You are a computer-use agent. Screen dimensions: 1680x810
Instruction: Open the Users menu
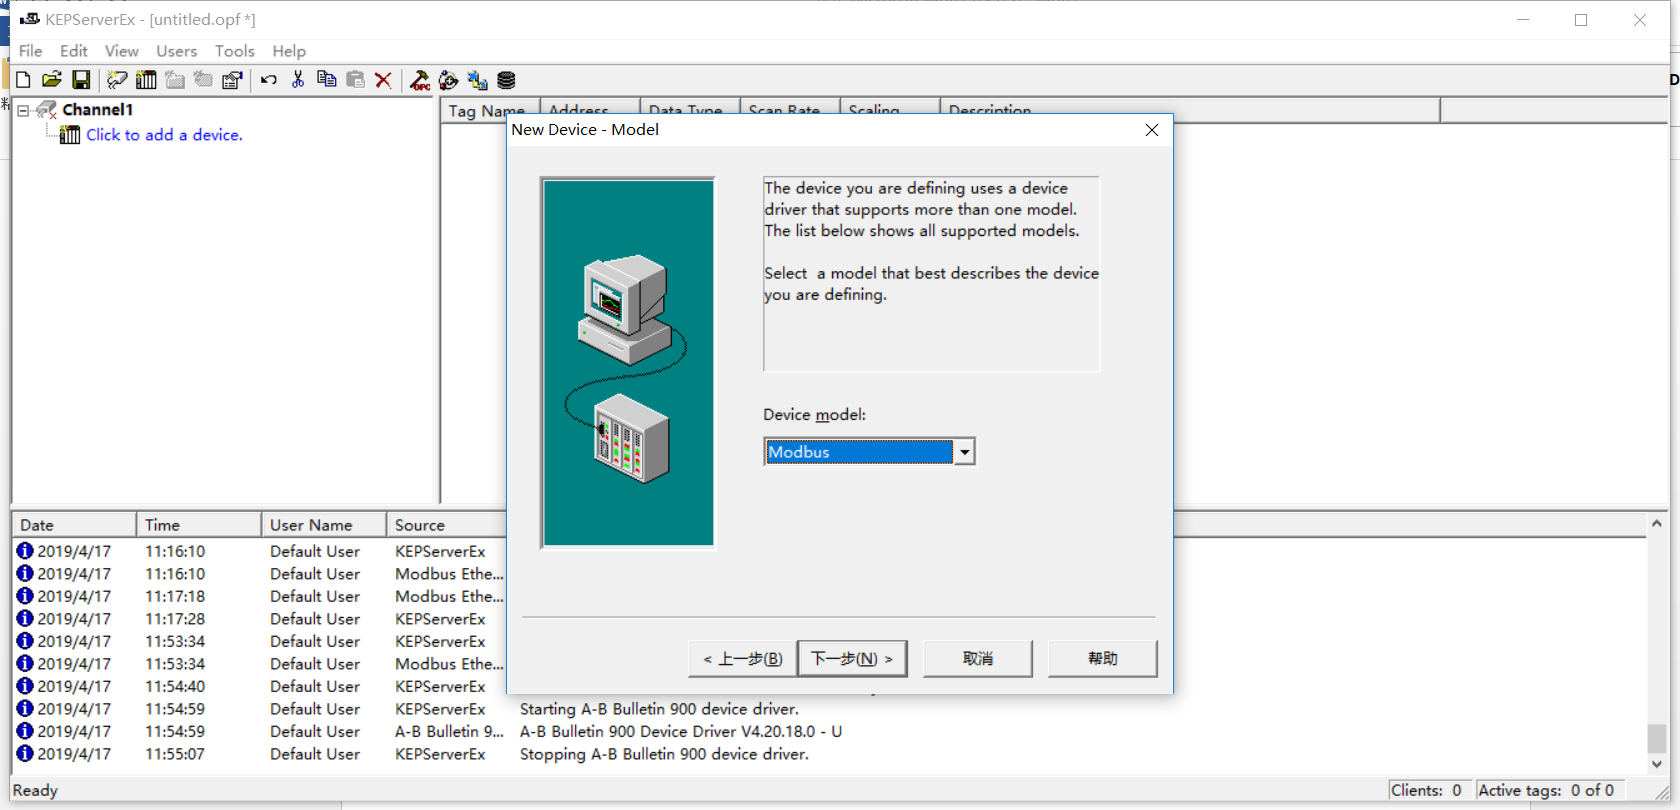177,51
